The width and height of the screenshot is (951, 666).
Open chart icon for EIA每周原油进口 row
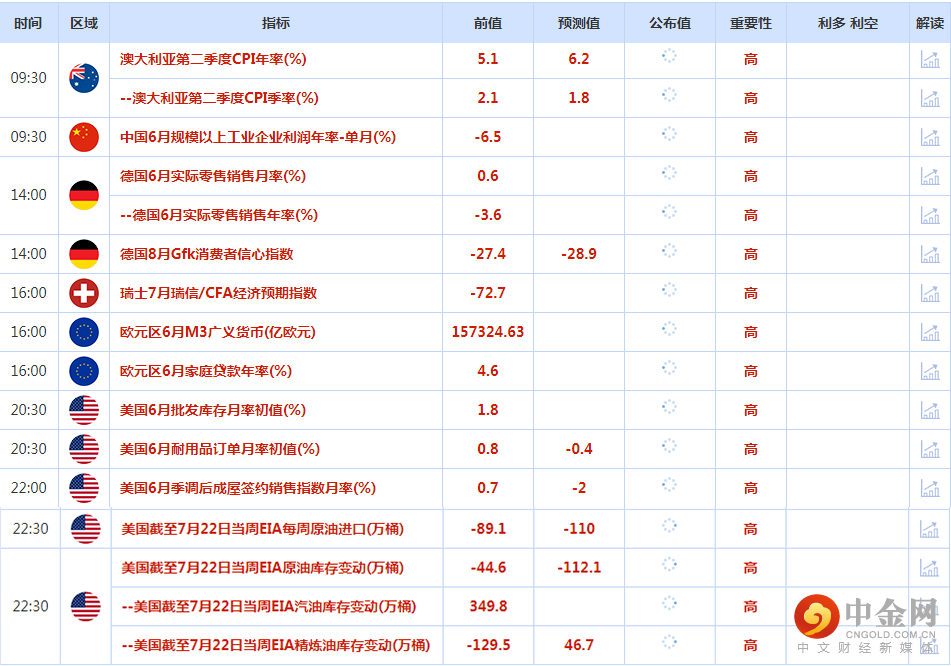click(930, 529)
